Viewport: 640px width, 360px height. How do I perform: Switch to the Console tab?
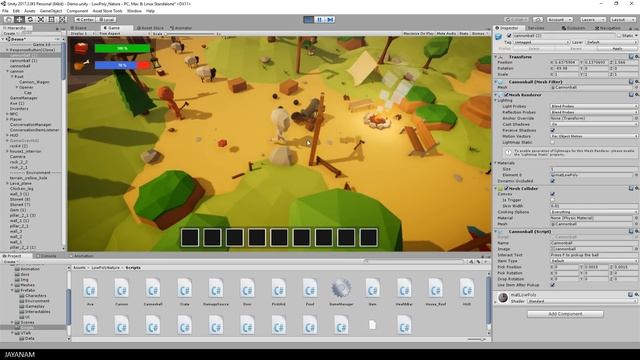tap(48, 256)
